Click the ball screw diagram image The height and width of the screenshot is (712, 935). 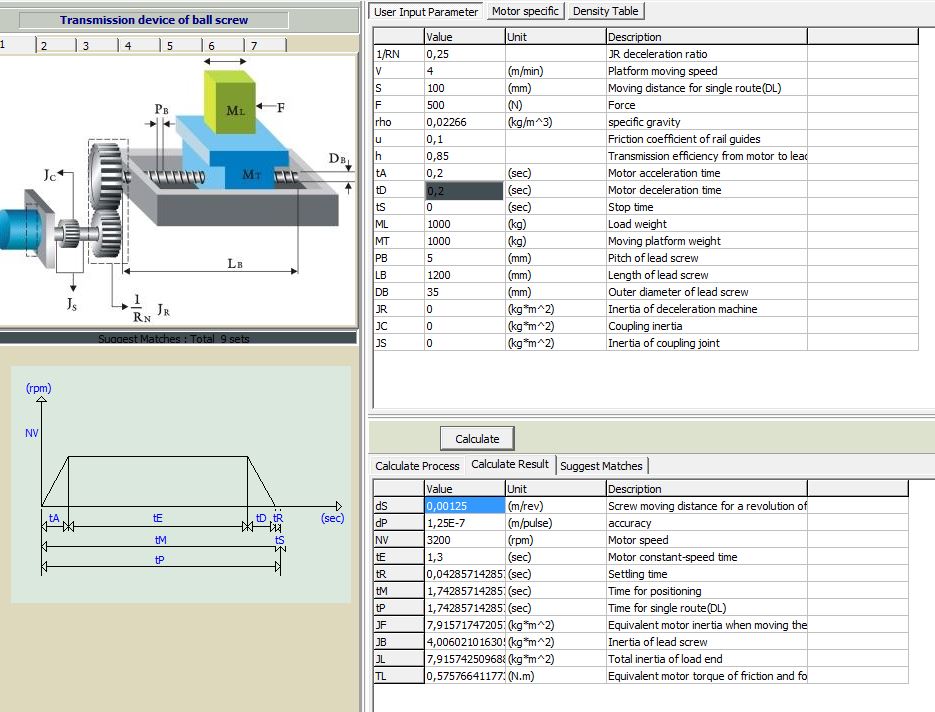178,190
